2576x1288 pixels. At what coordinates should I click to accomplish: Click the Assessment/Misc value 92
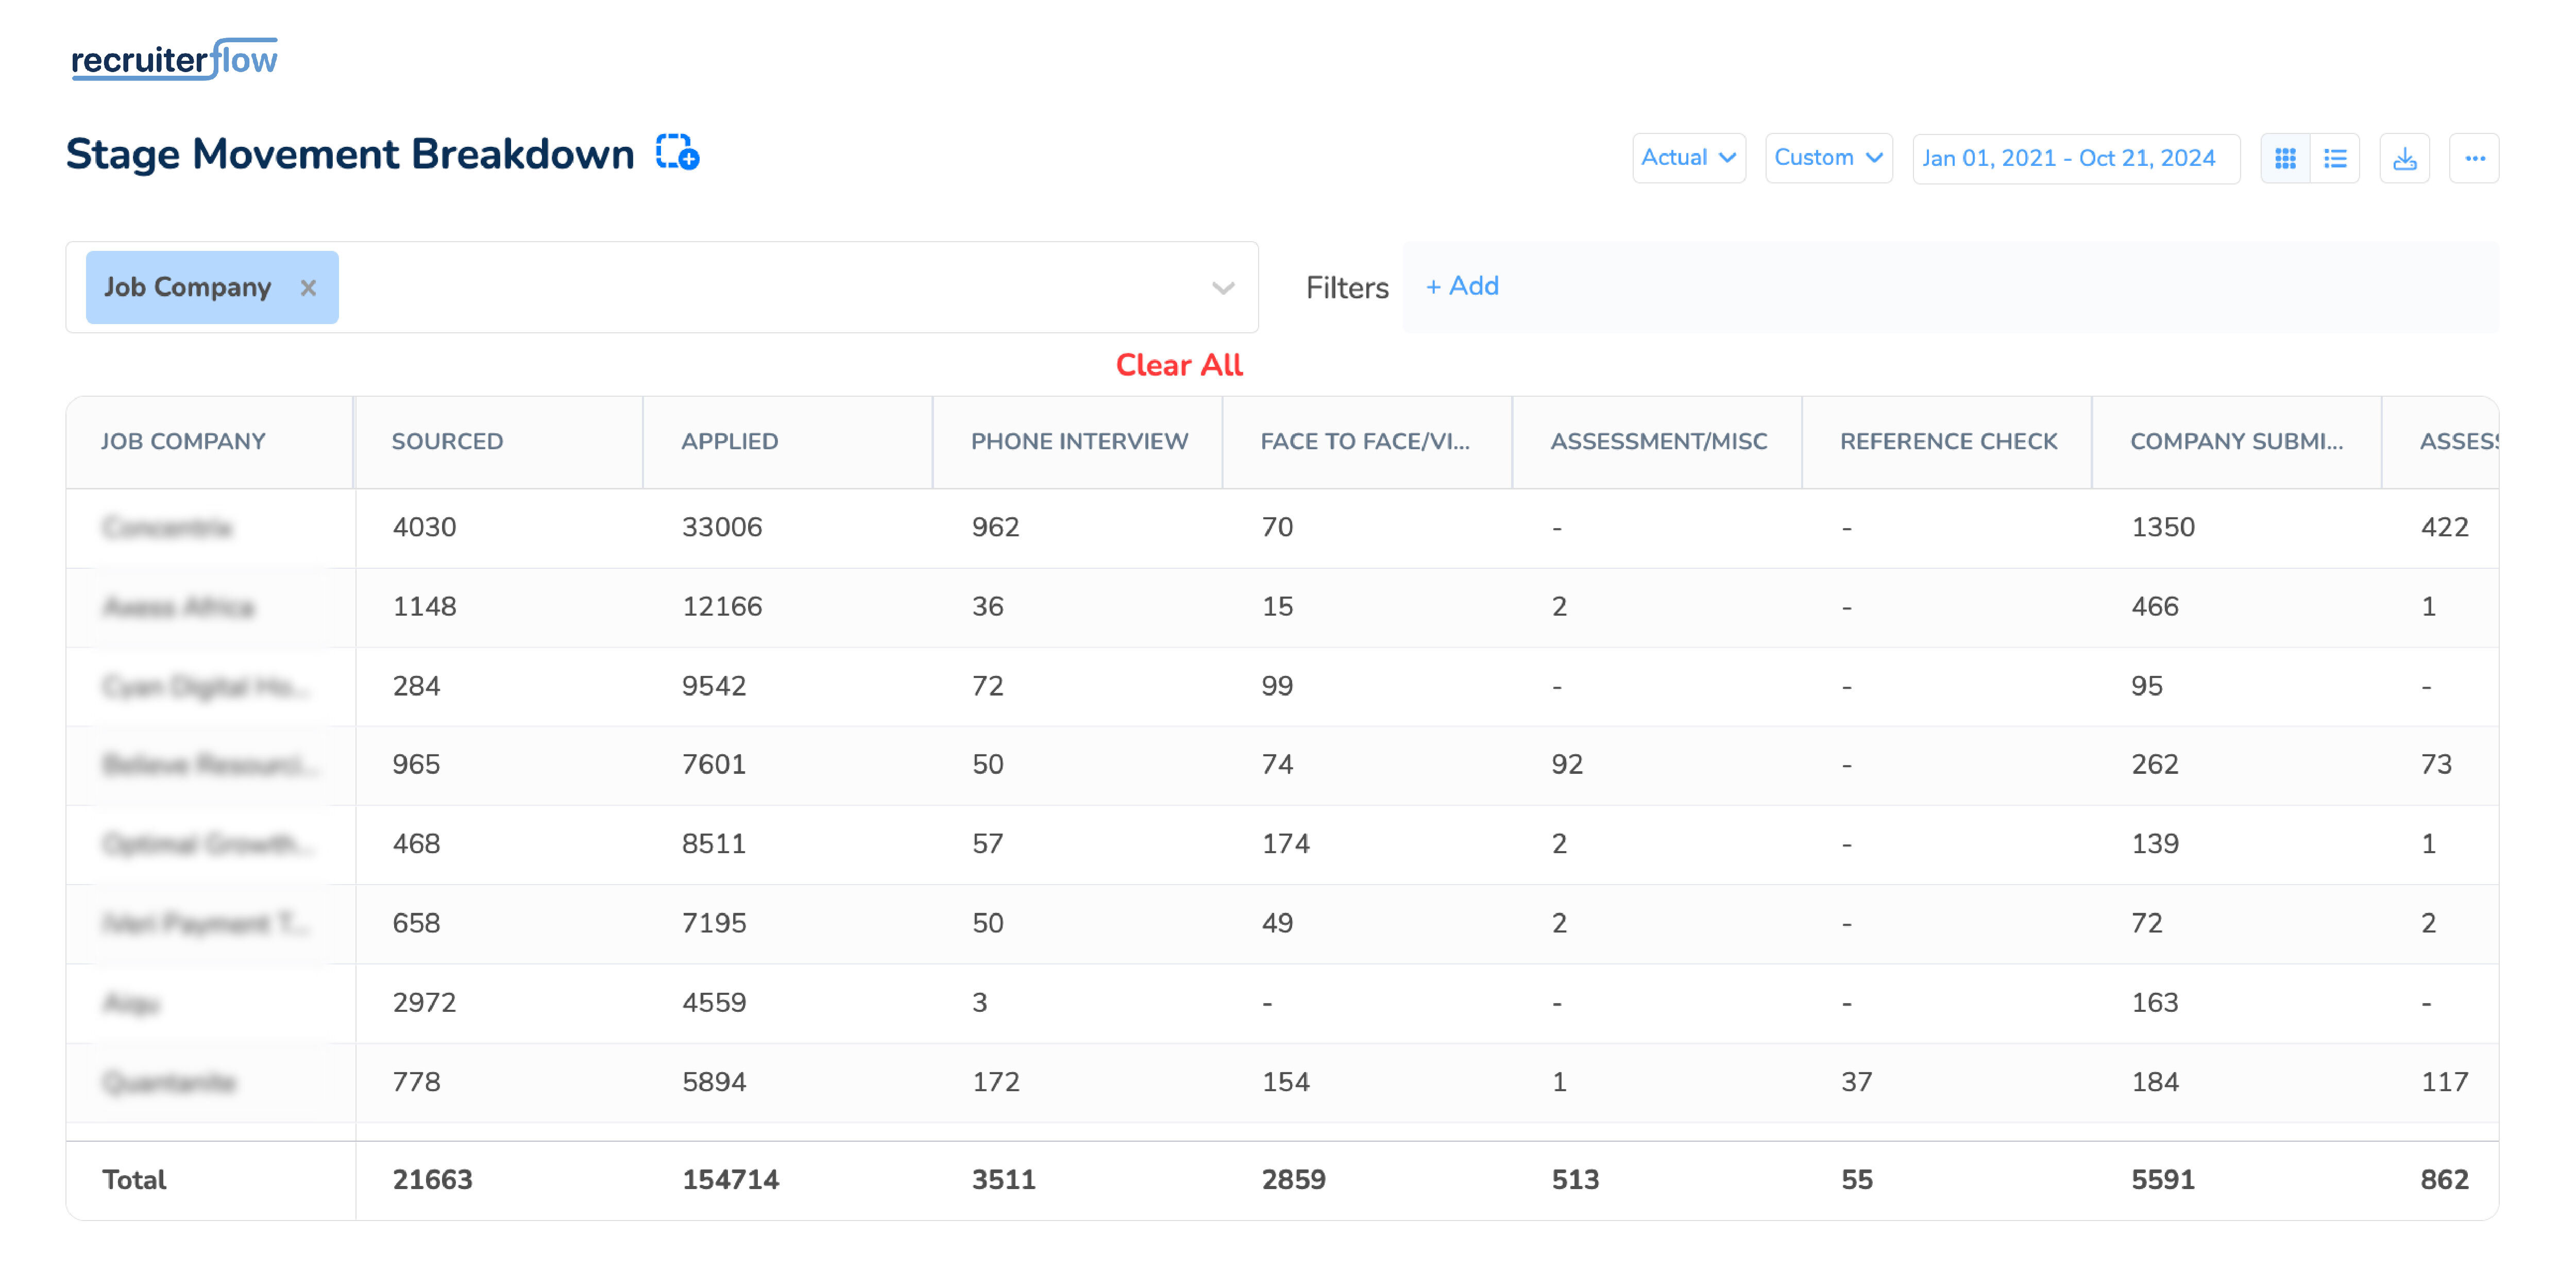pos(1567,764)
